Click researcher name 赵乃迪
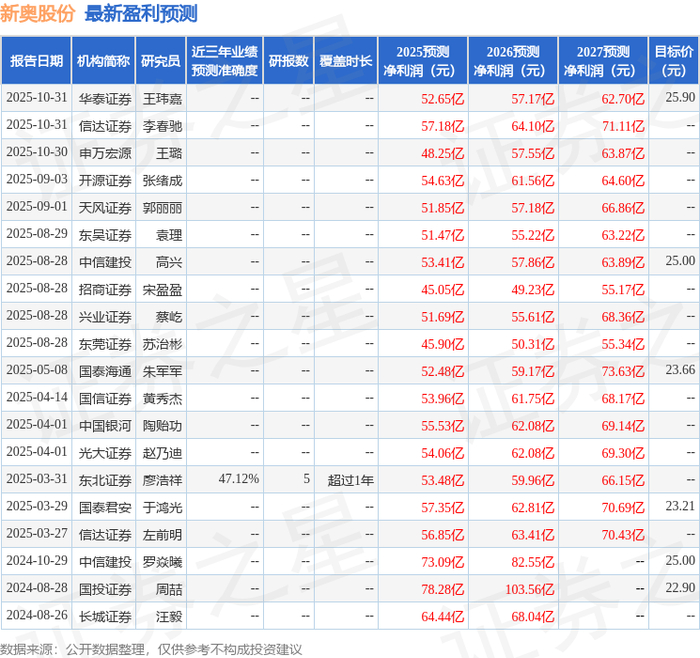The height and width of the screenshot is (658, 700). [162, 453]
